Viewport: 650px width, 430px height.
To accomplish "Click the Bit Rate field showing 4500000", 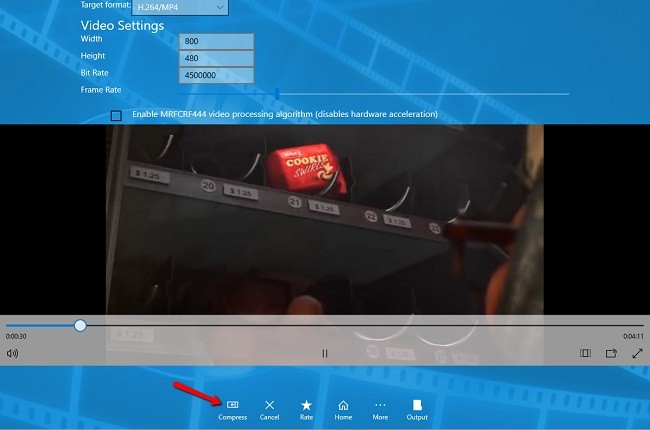I will coord(216,75).
